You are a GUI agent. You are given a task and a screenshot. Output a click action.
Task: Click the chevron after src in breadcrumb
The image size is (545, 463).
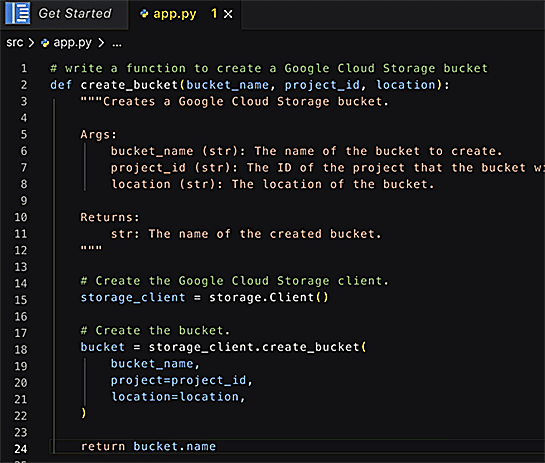pyautogui.click(x=31, y=43)
